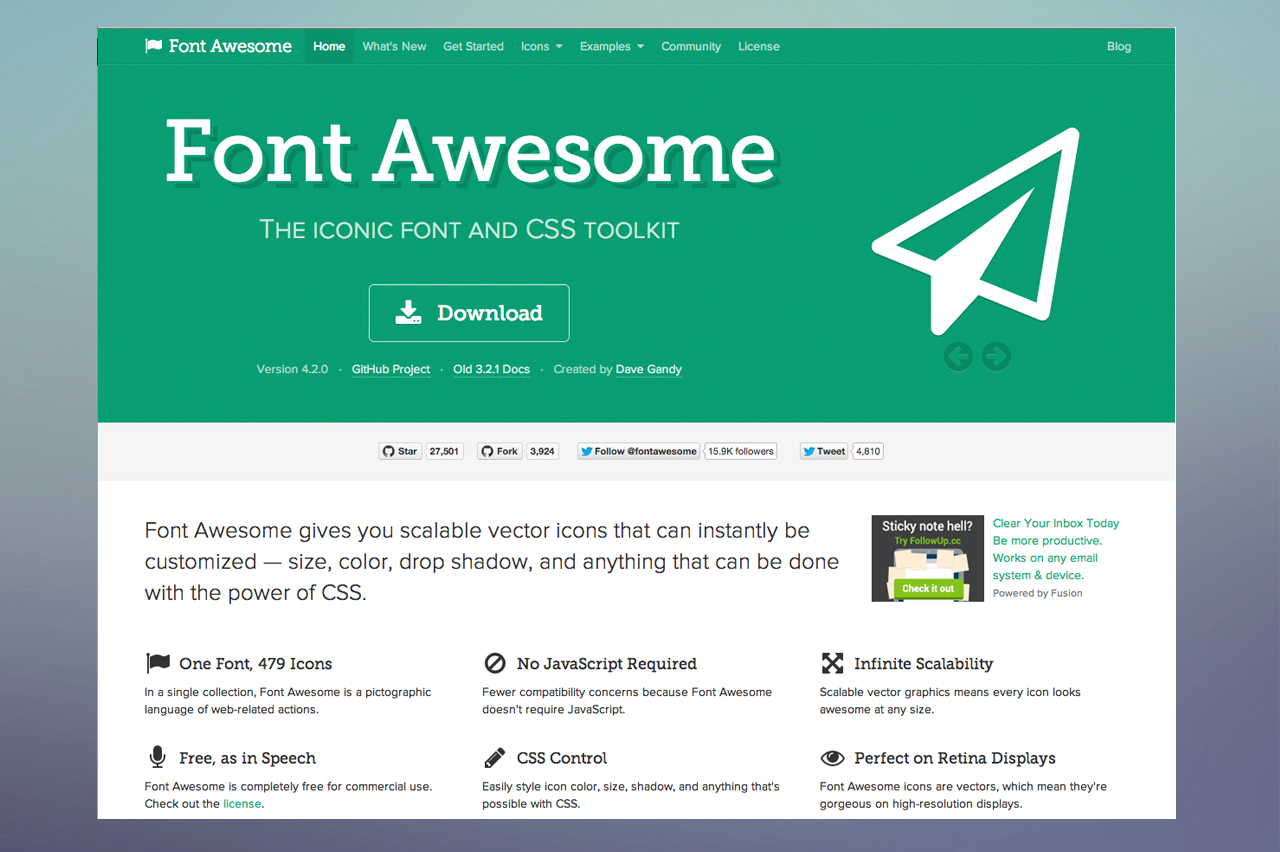The height and width of the screenshot is (852, 1280).
Task: Visit Dave Gandy's profile link
Action: click(649, 369)
